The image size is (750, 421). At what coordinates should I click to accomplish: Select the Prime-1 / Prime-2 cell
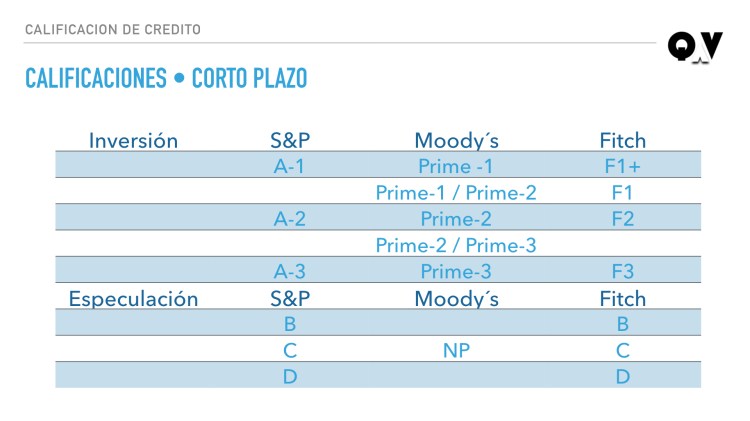tap(456, 193)
